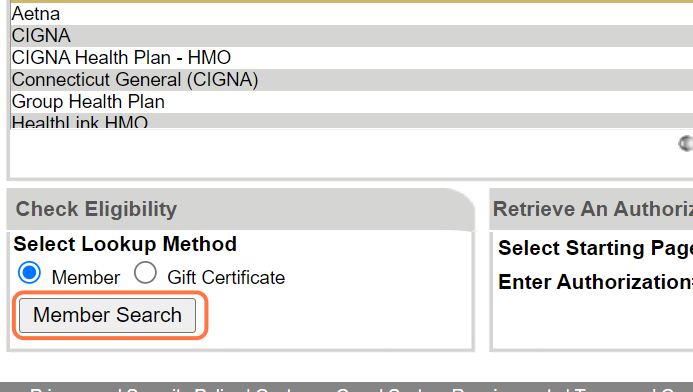Click the Select Lookup Method label
The height and width of the screenshot is (392, 693).
click(125, 244)
